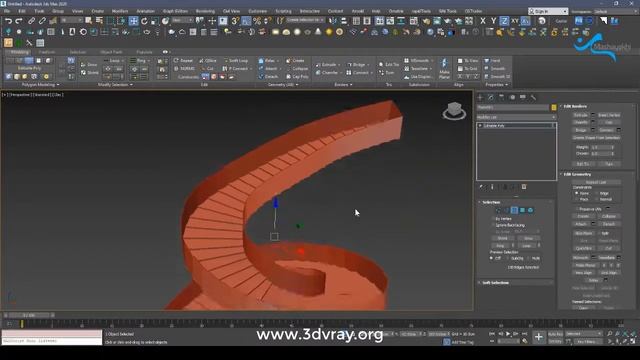Click the Play Animation button

click(508, 334)
